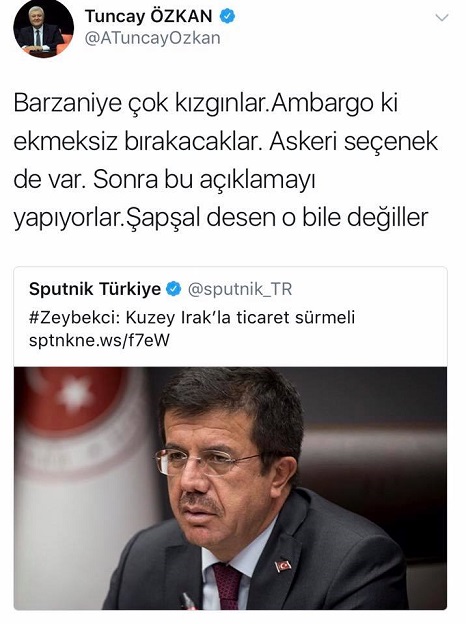
Task: Click the Sputnik Türkiye verified badge
Action: coord(173,289)
